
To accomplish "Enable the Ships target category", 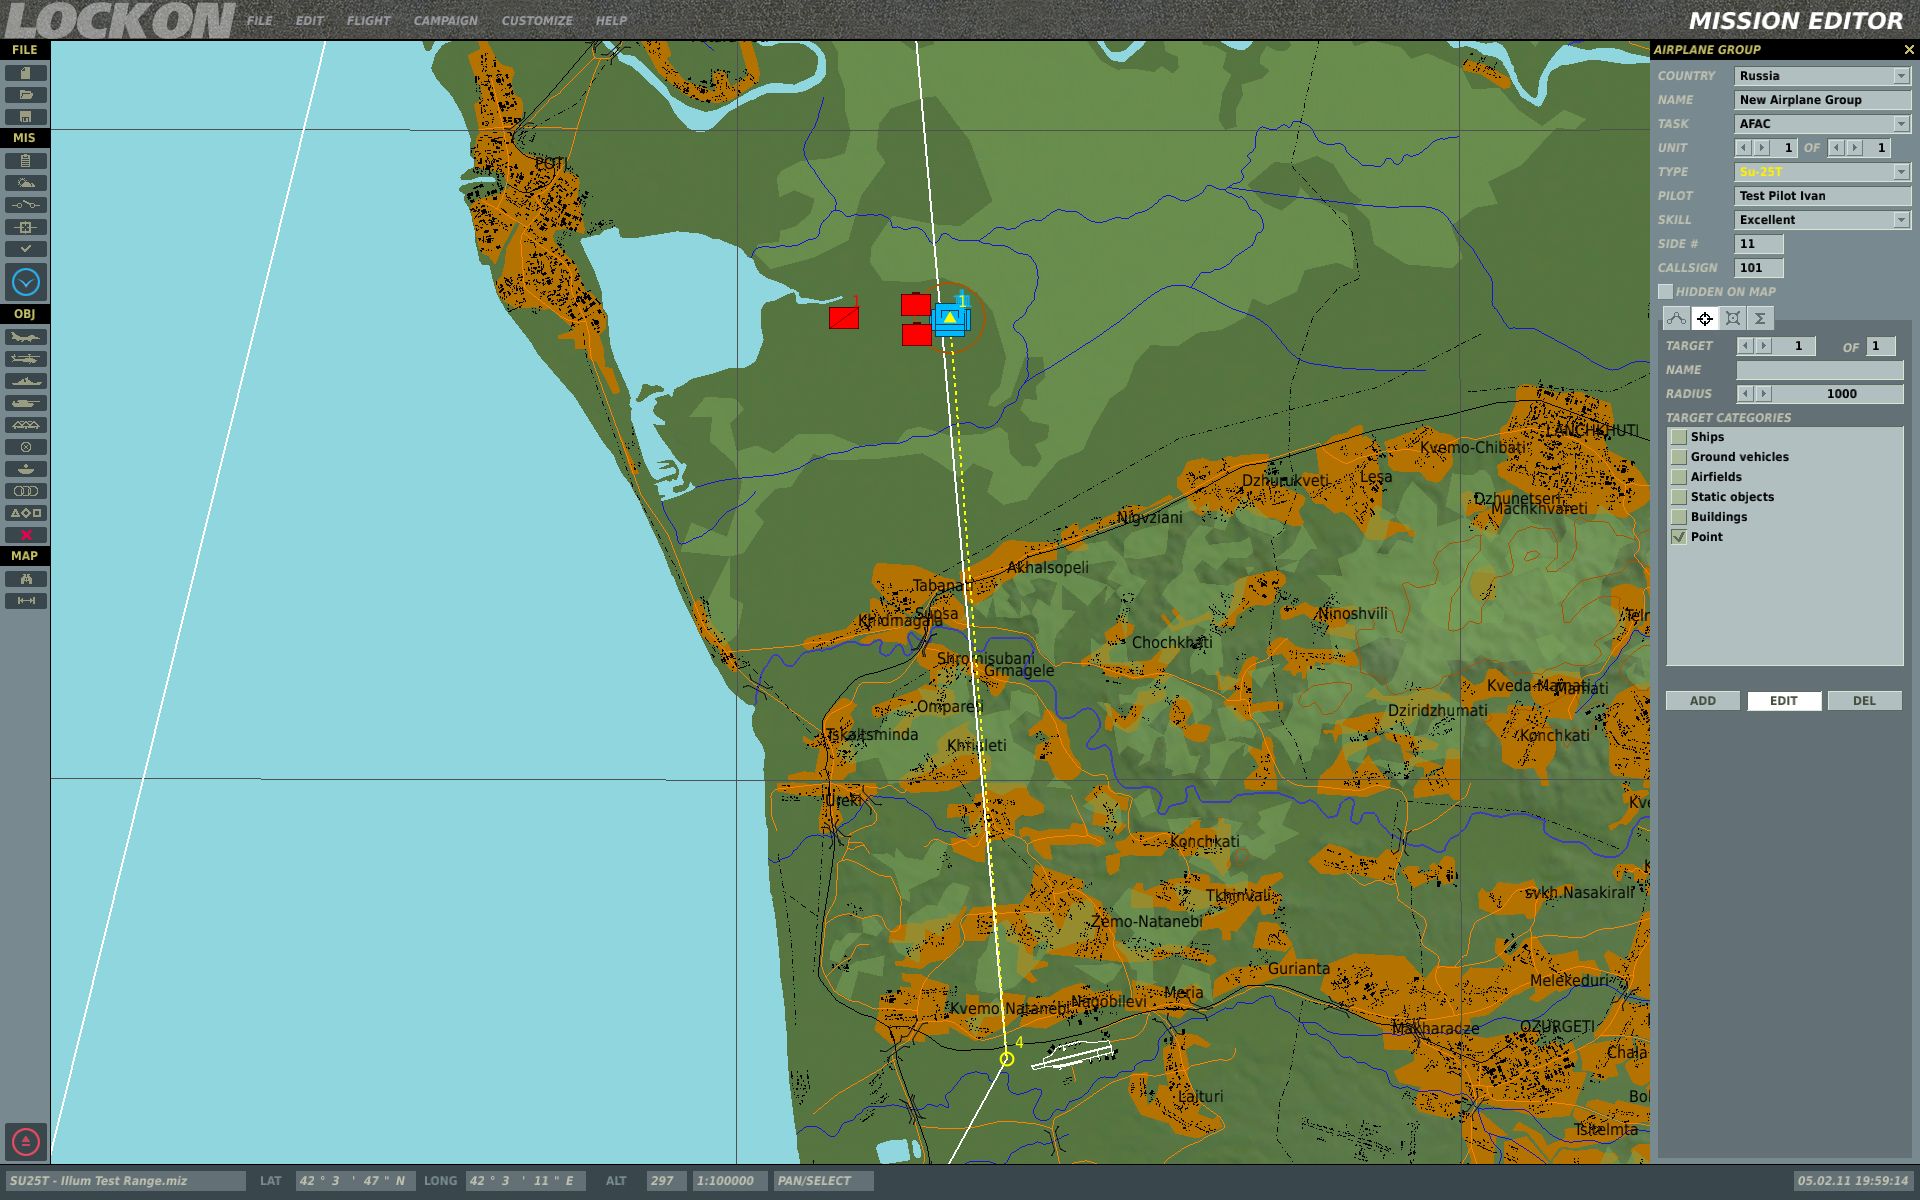I will coord(1679,437).
